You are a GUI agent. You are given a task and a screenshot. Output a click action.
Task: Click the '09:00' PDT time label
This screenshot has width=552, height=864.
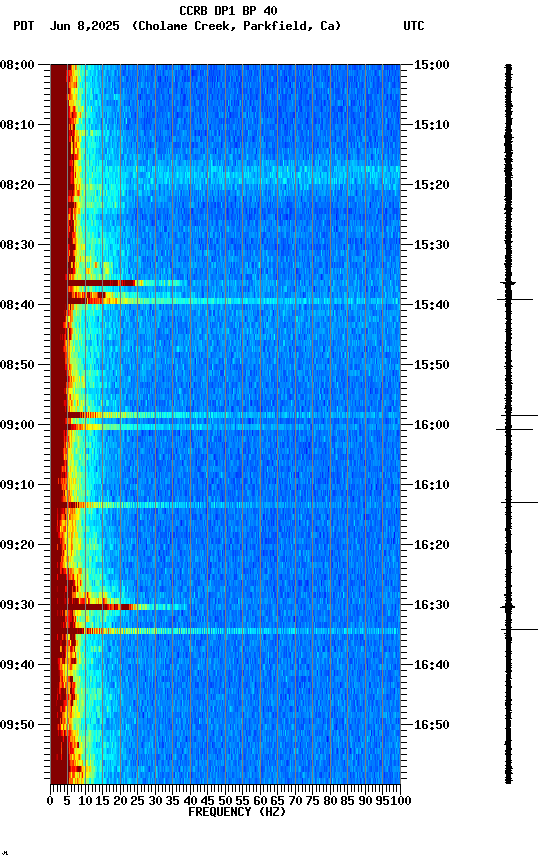pyautogui.click(x=17, y=425)
